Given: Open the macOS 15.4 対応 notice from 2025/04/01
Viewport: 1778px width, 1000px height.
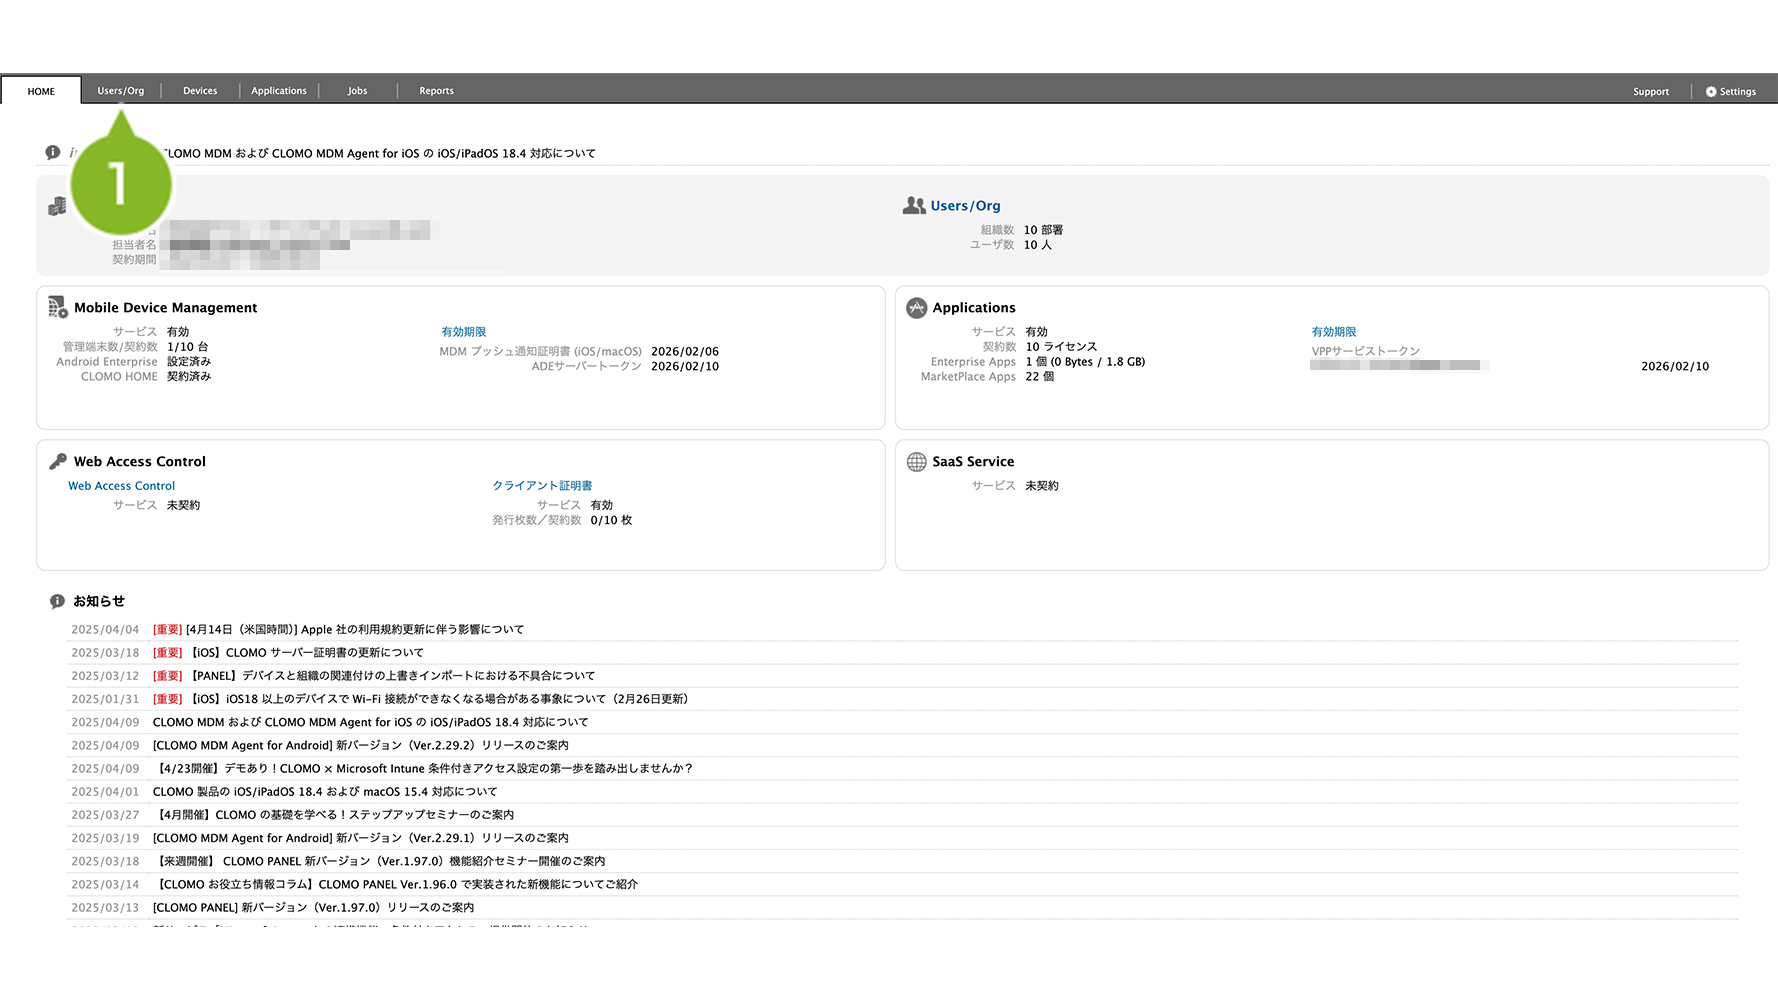Looking at the screenshot, I should [325, 791].
